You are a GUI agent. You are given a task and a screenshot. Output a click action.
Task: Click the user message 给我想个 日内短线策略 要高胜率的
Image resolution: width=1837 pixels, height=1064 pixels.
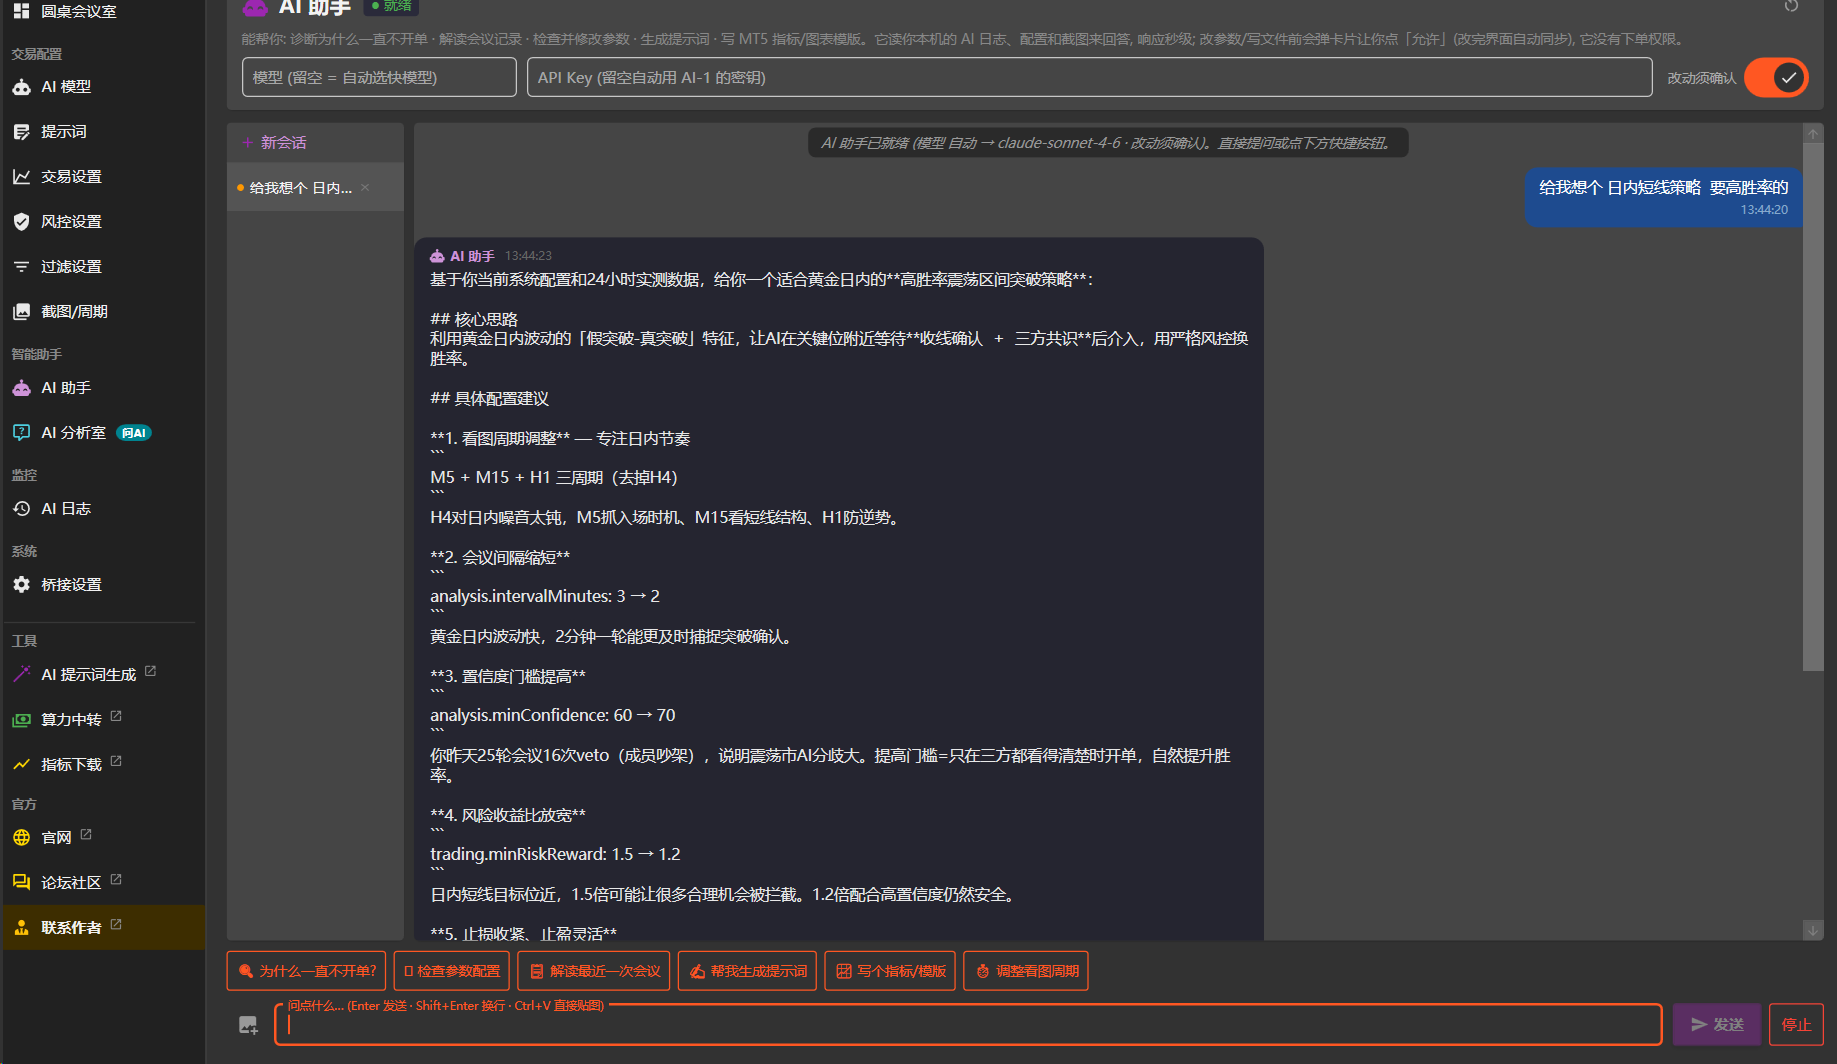(1664, 197)
